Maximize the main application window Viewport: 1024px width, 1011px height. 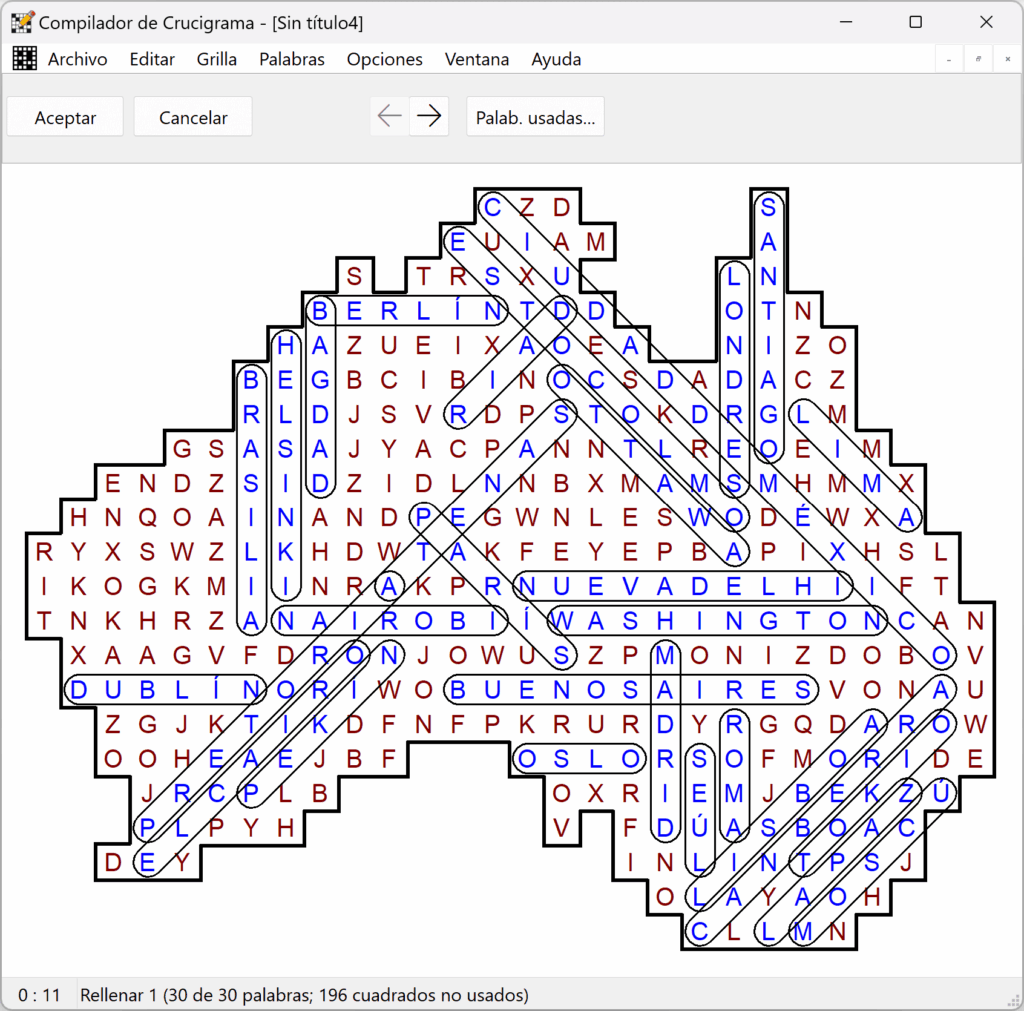point(916,22)
